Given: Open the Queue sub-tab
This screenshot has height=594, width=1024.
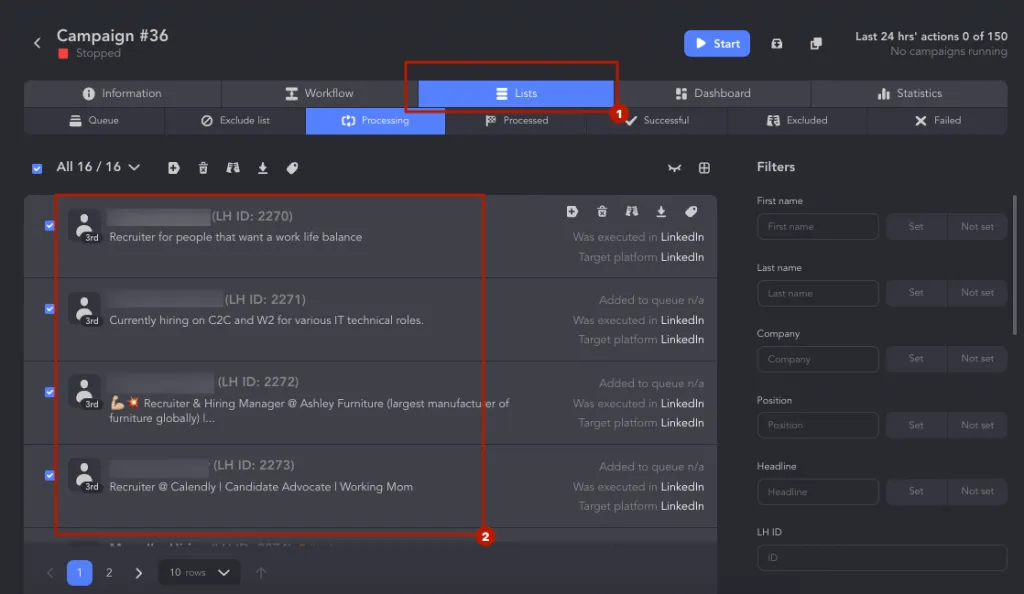Looking at the screenshot, I should tap(94, 121).
